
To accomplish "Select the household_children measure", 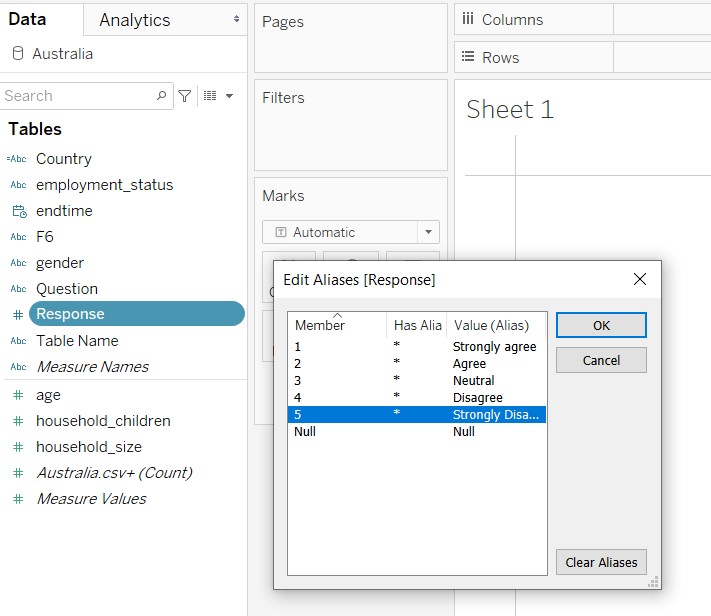I will (x=103, y=421).
